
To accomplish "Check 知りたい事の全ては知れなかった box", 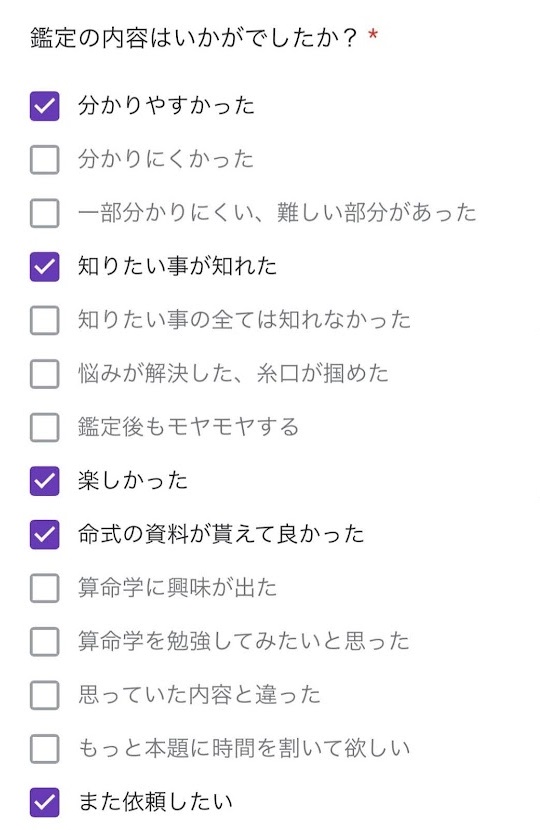I will point(44,320).
